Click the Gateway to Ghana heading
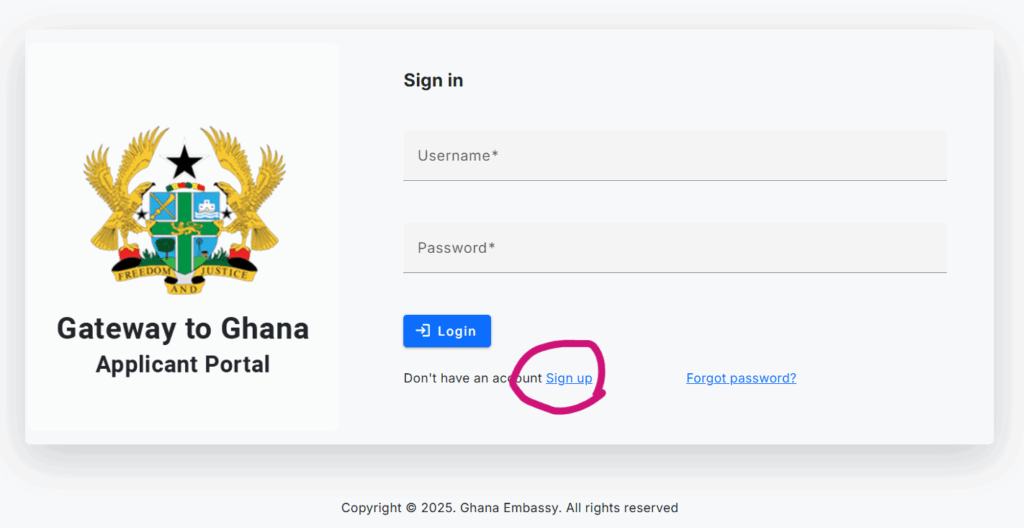 [x=183, y=328]
